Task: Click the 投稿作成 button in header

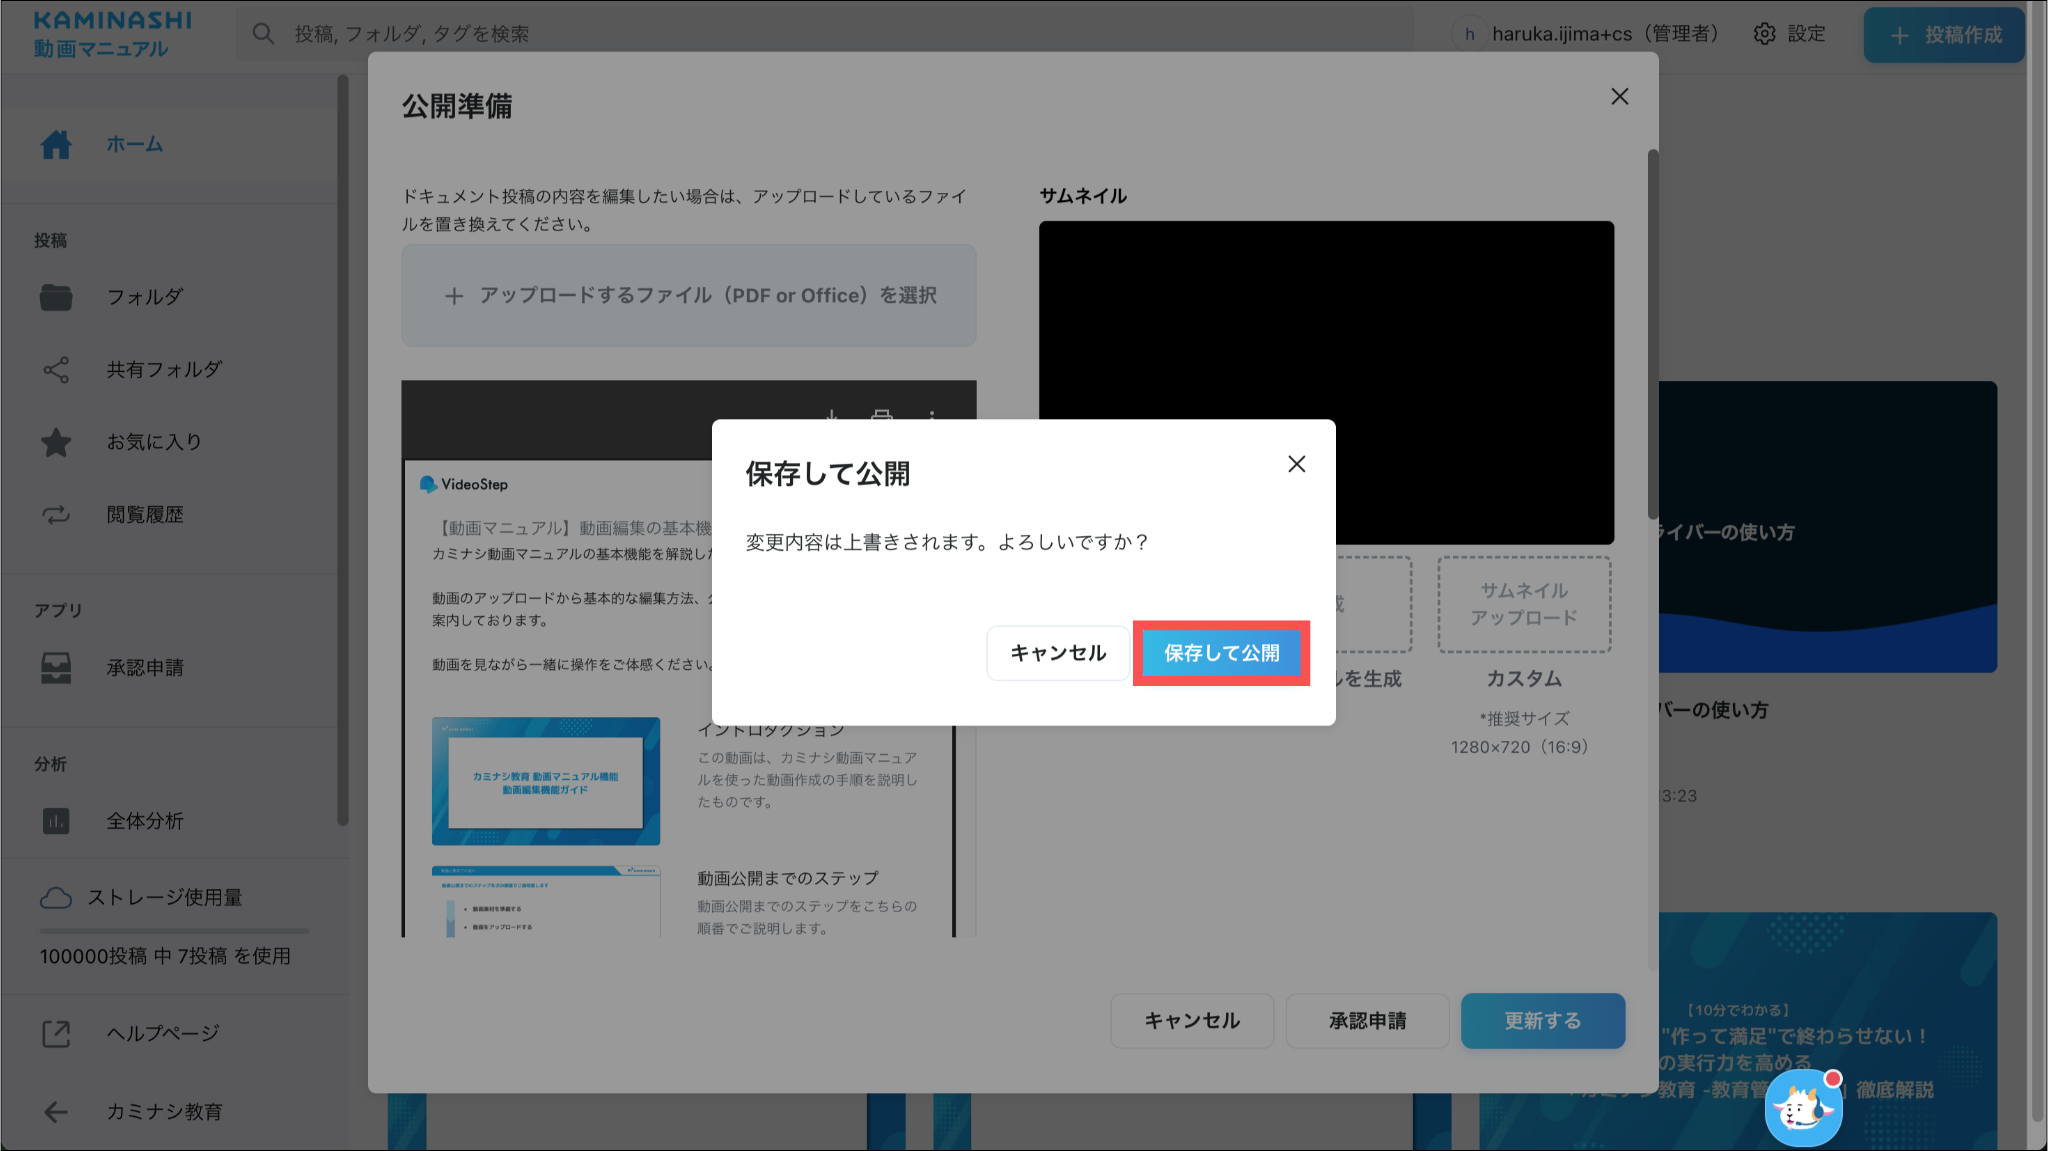Action: 1944,35
